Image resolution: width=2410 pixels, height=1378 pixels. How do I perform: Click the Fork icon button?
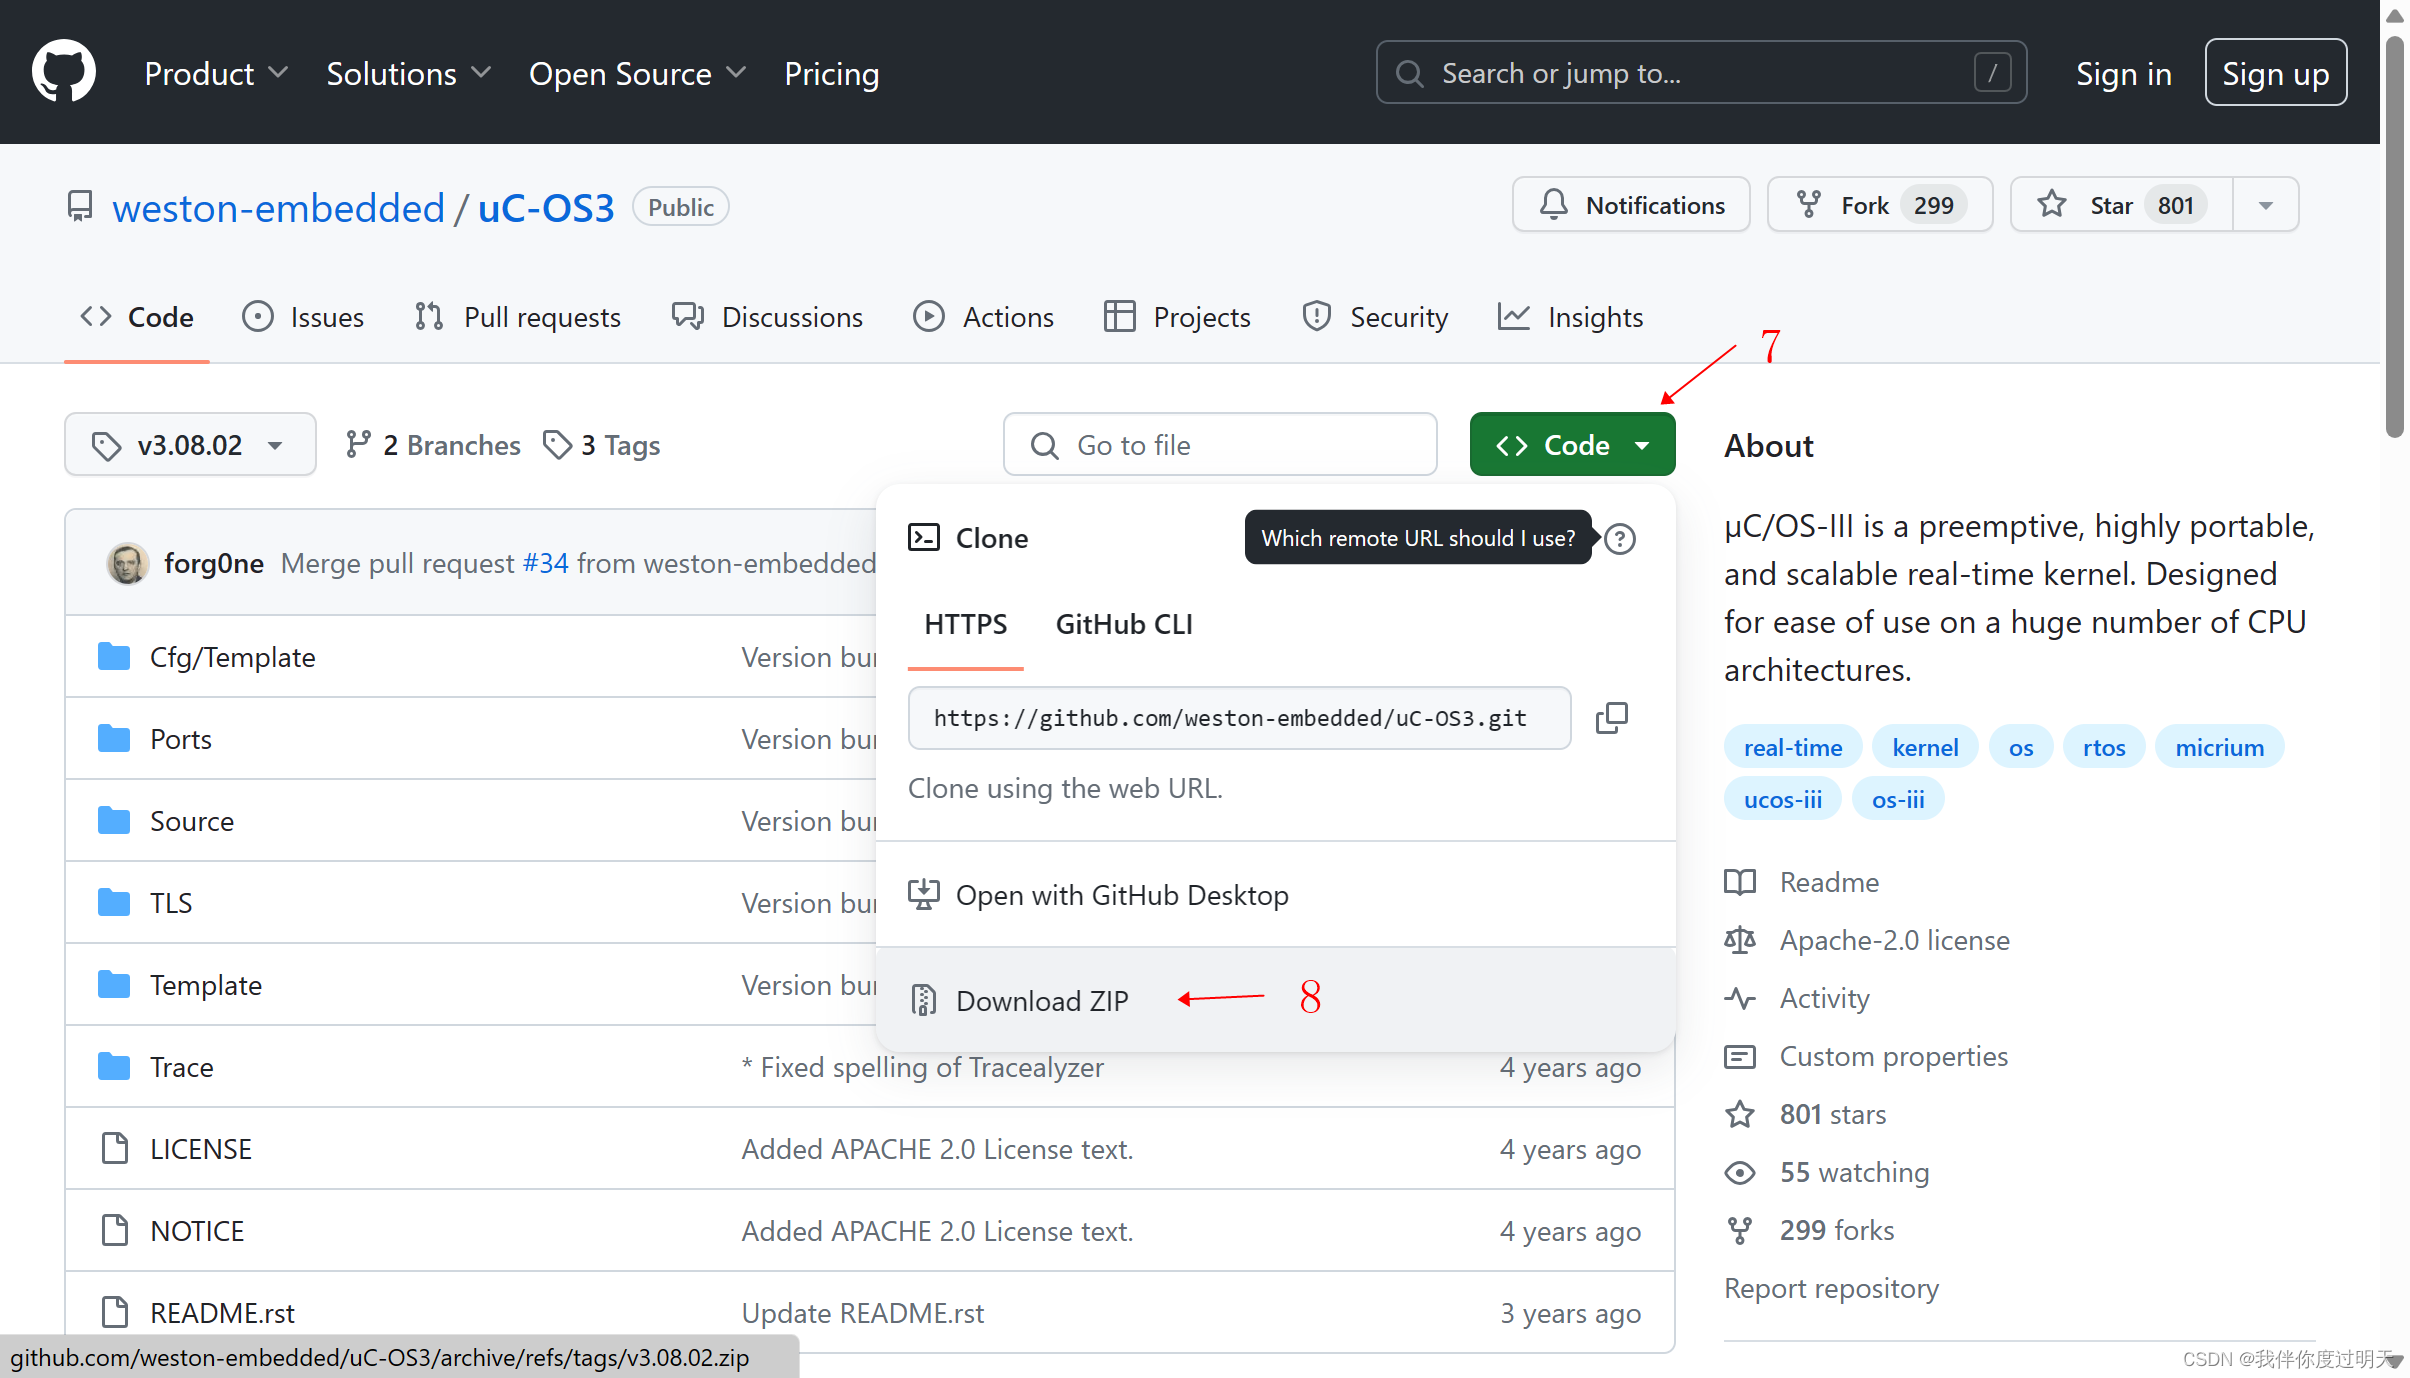click(1808, 205)
